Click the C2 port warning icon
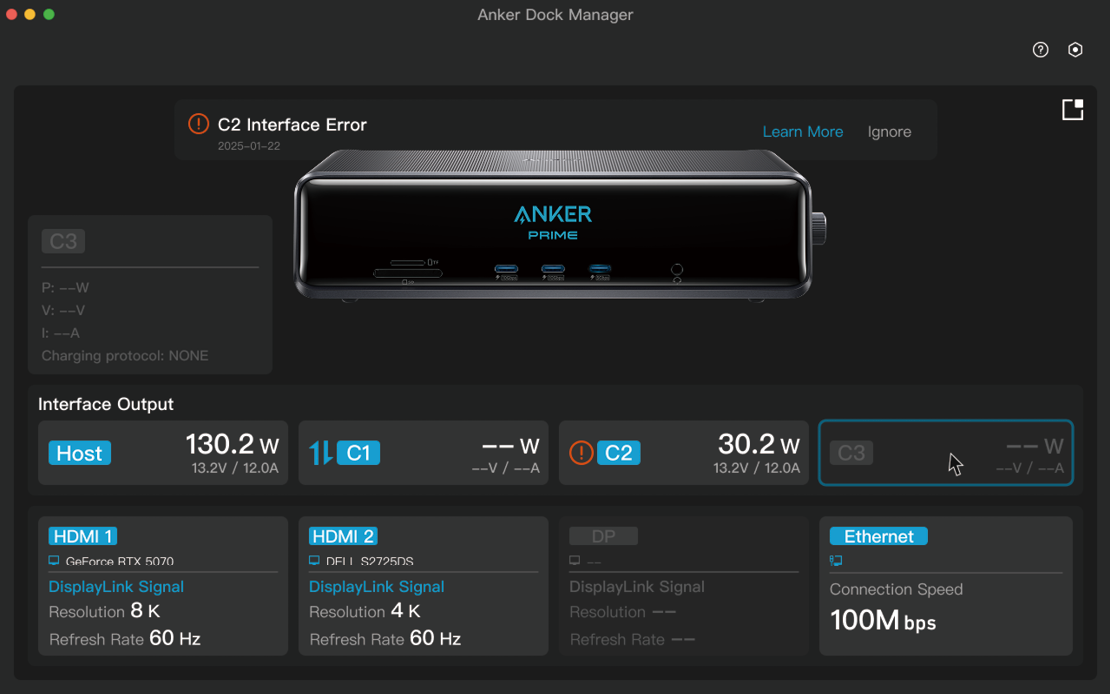The width and height of the screenshot is (1110, 694). pyautogui.click(x=581, y=453)
